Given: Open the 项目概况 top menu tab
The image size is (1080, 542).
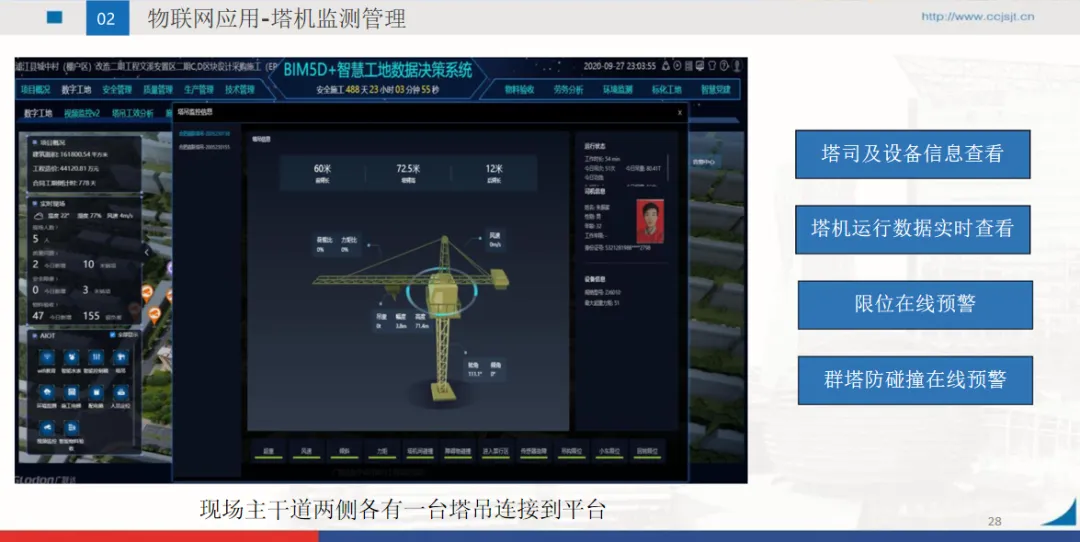Looking at the screenshot, I should [35, 90].
